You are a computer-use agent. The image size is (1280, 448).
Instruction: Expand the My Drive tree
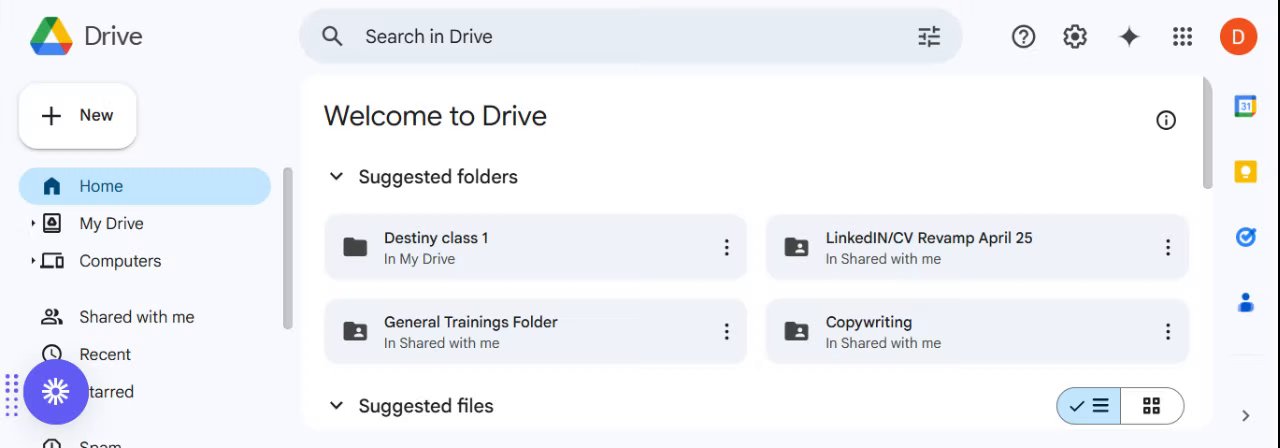(x=33, y=224)
